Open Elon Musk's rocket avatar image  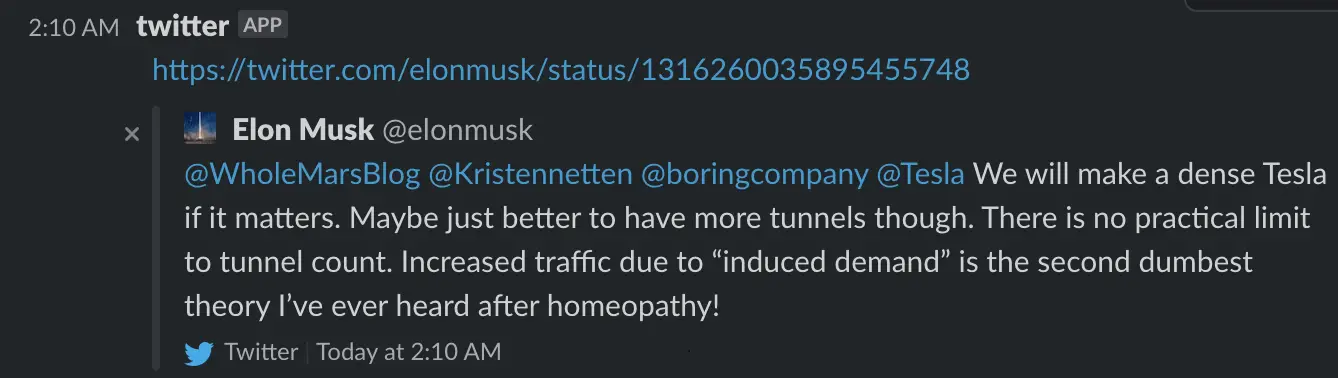(200, 128)
